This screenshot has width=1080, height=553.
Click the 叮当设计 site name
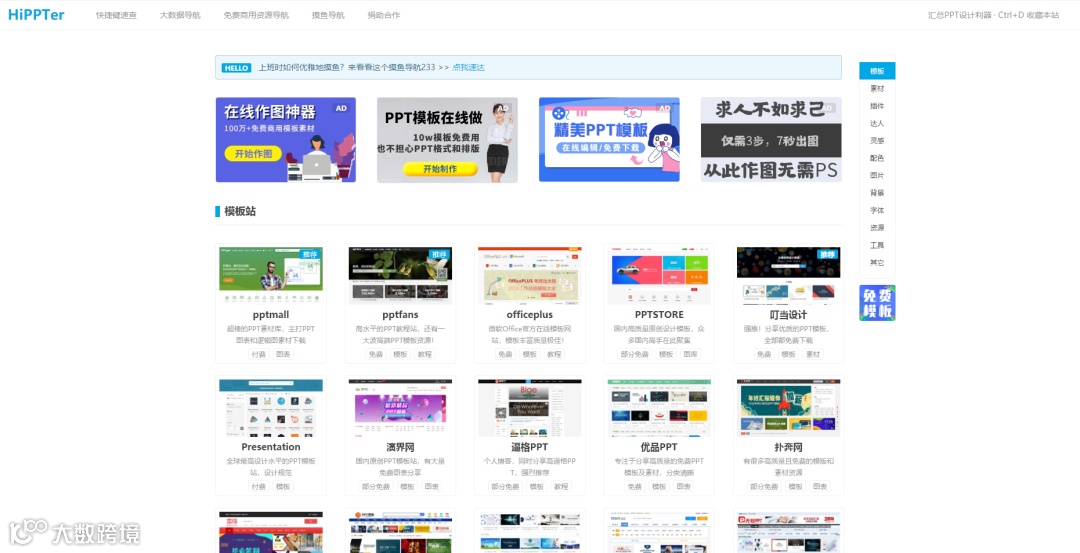pyautogui.click(x=789, y=315)
